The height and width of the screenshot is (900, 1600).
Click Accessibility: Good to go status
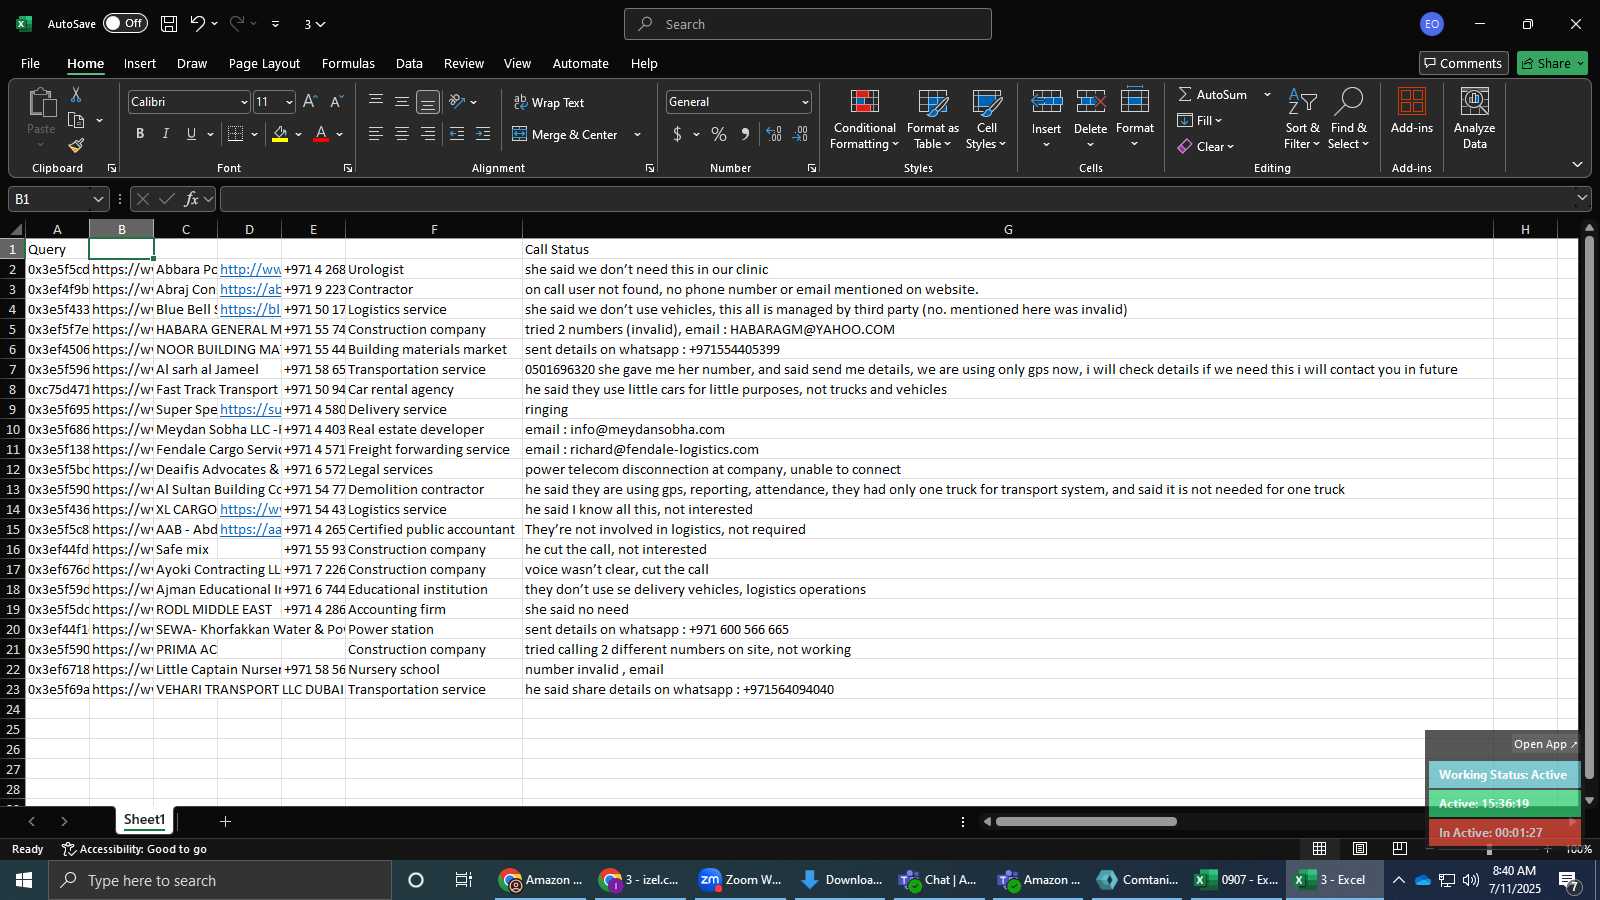click(134, 849)
